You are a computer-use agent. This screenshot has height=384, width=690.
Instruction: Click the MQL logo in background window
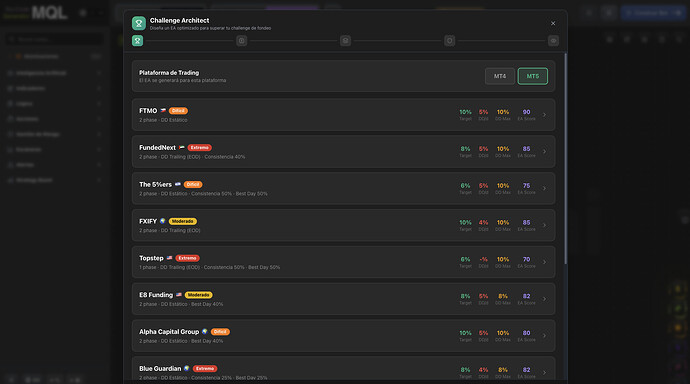coord(49,13)
